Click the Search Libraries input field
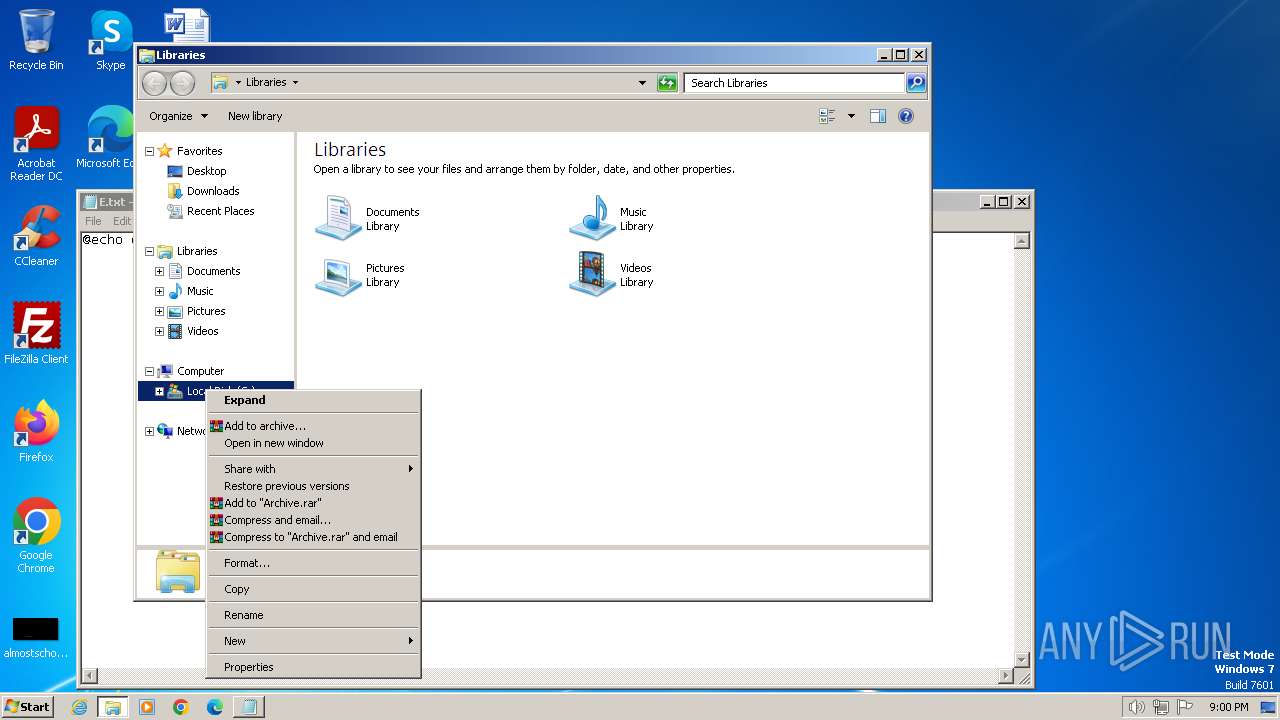 795,83
